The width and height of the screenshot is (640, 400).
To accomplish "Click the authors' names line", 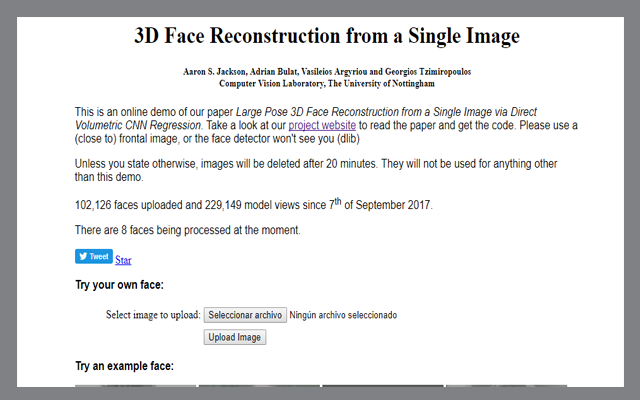I will pyautogui.click(x=327, y=73).
